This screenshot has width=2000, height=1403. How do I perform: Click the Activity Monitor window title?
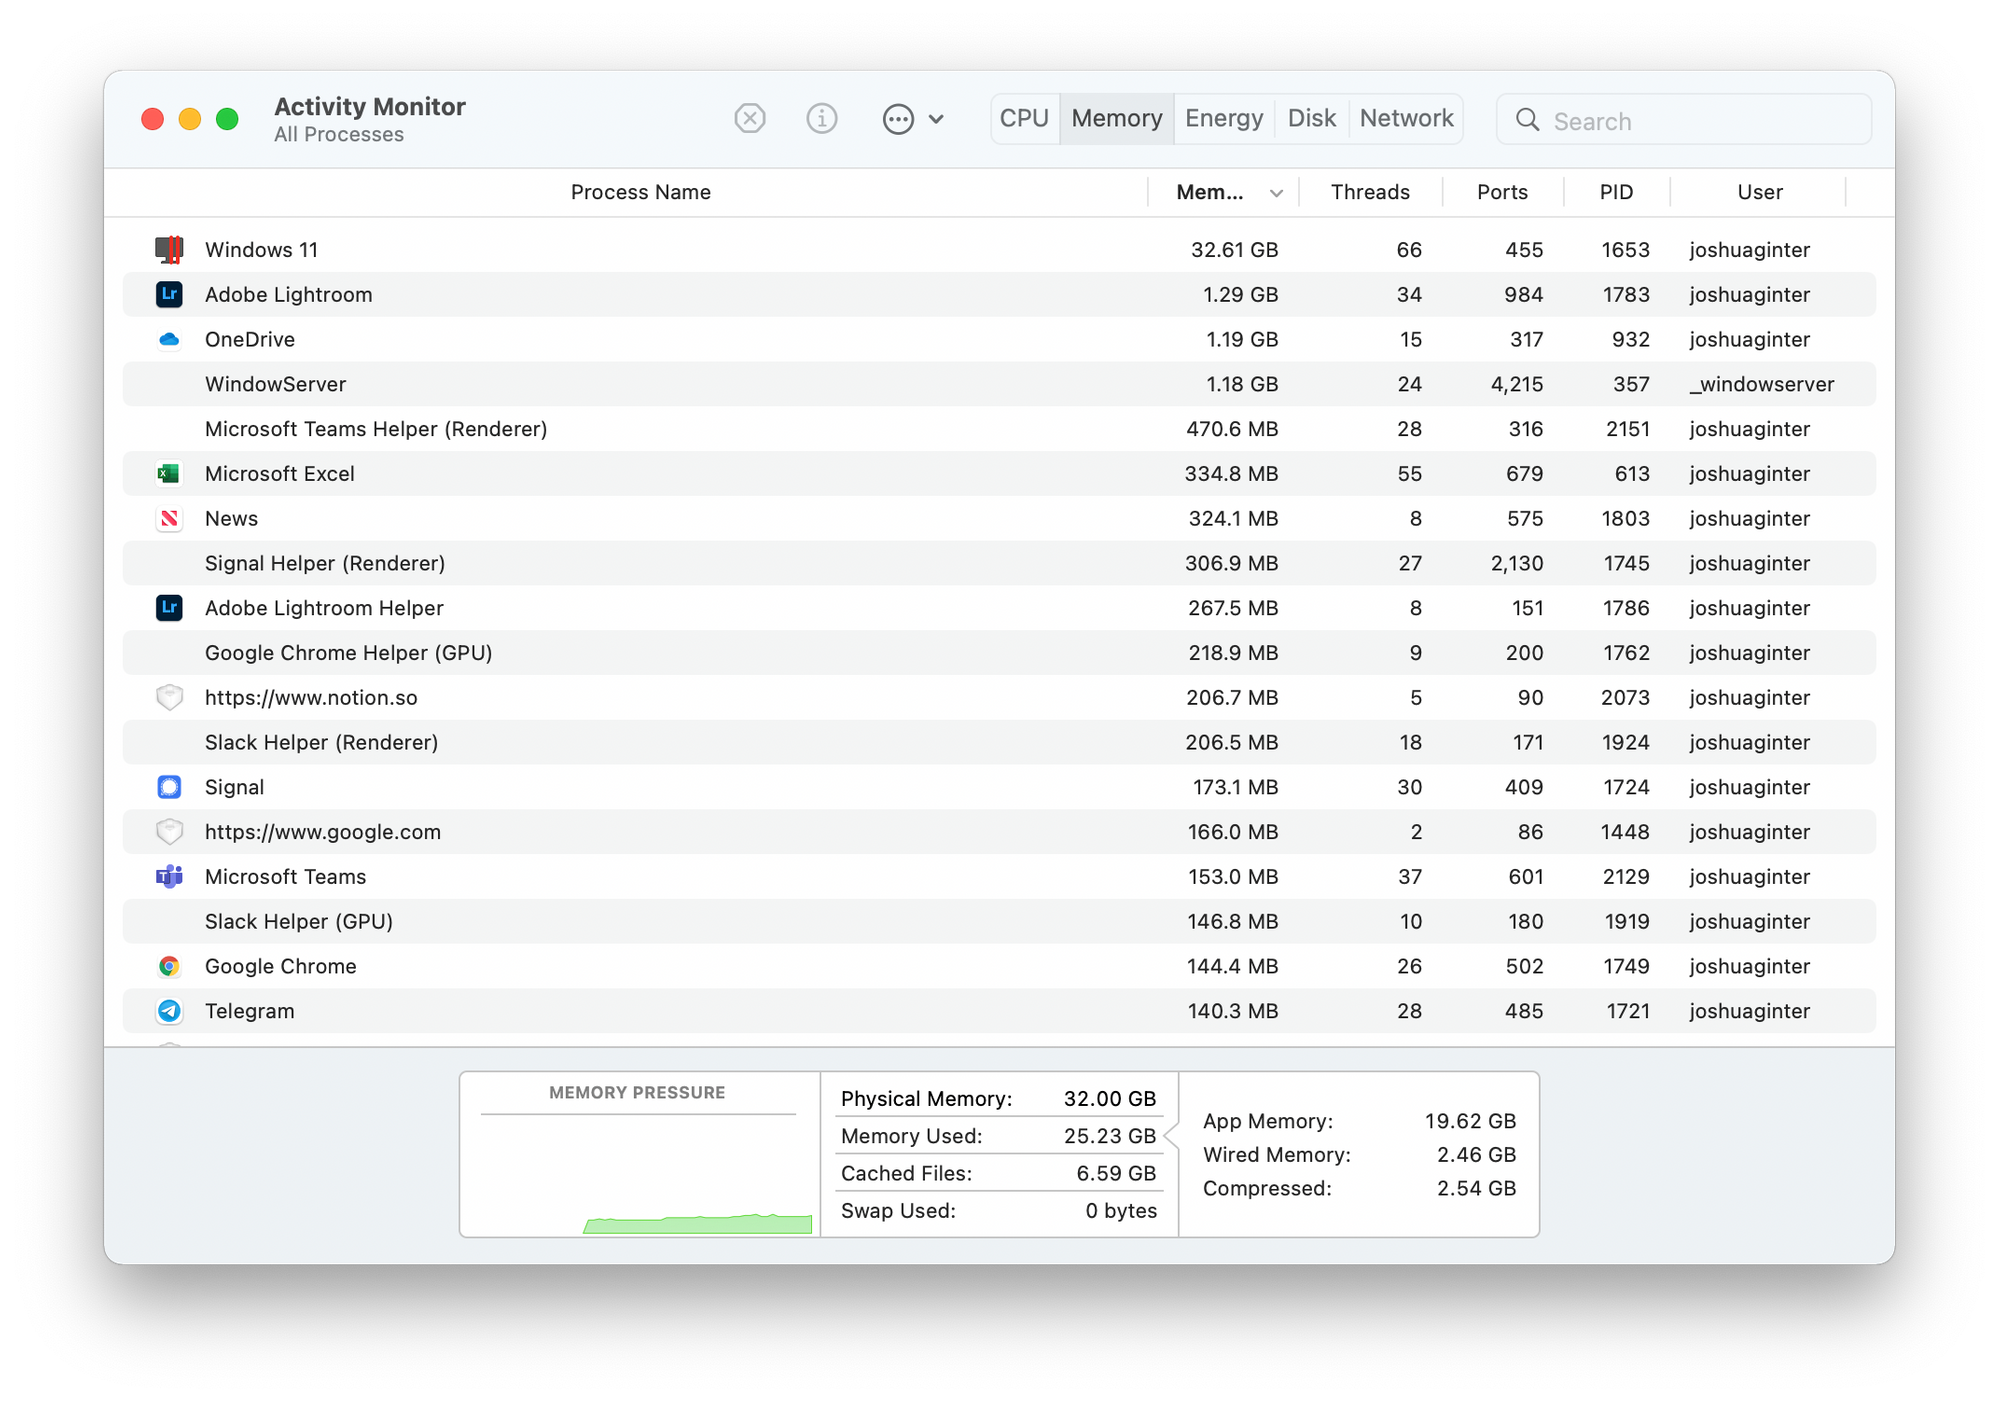pos(369,106)
